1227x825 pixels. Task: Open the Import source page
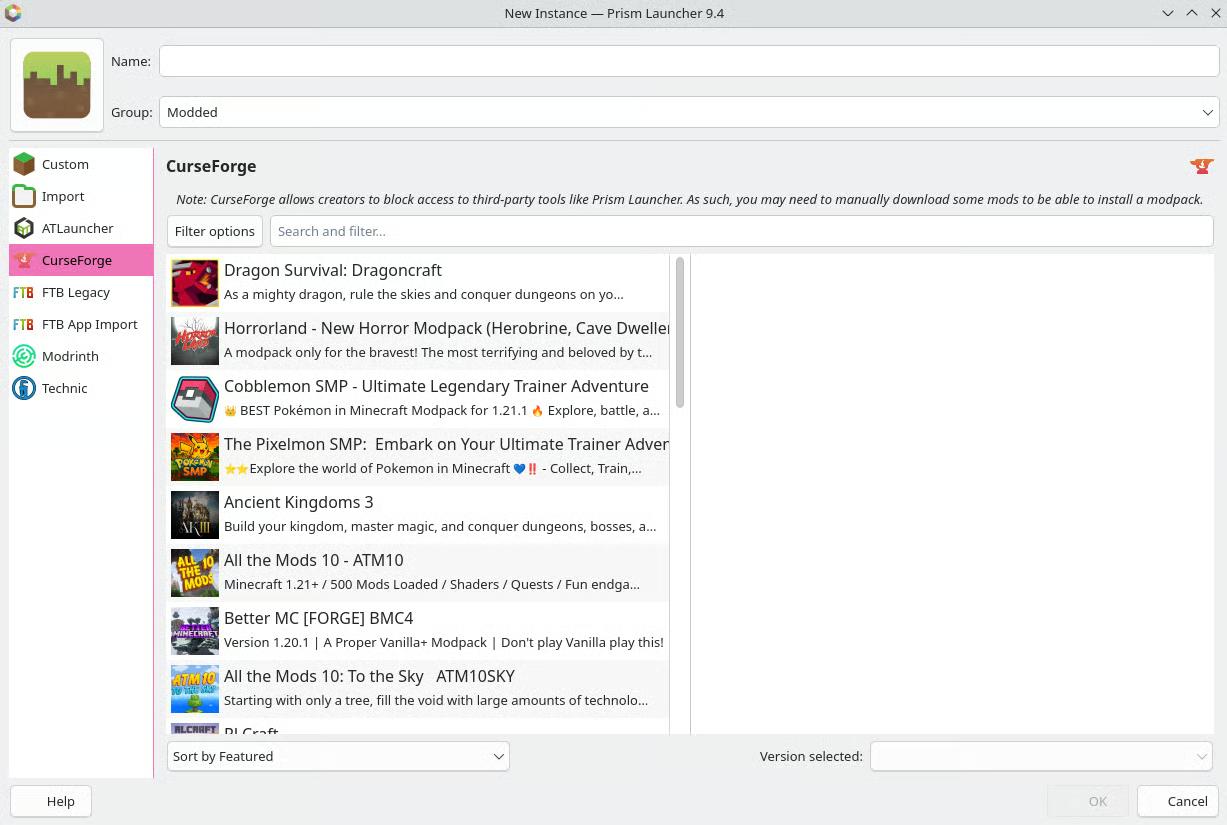(x=63, y=196)
